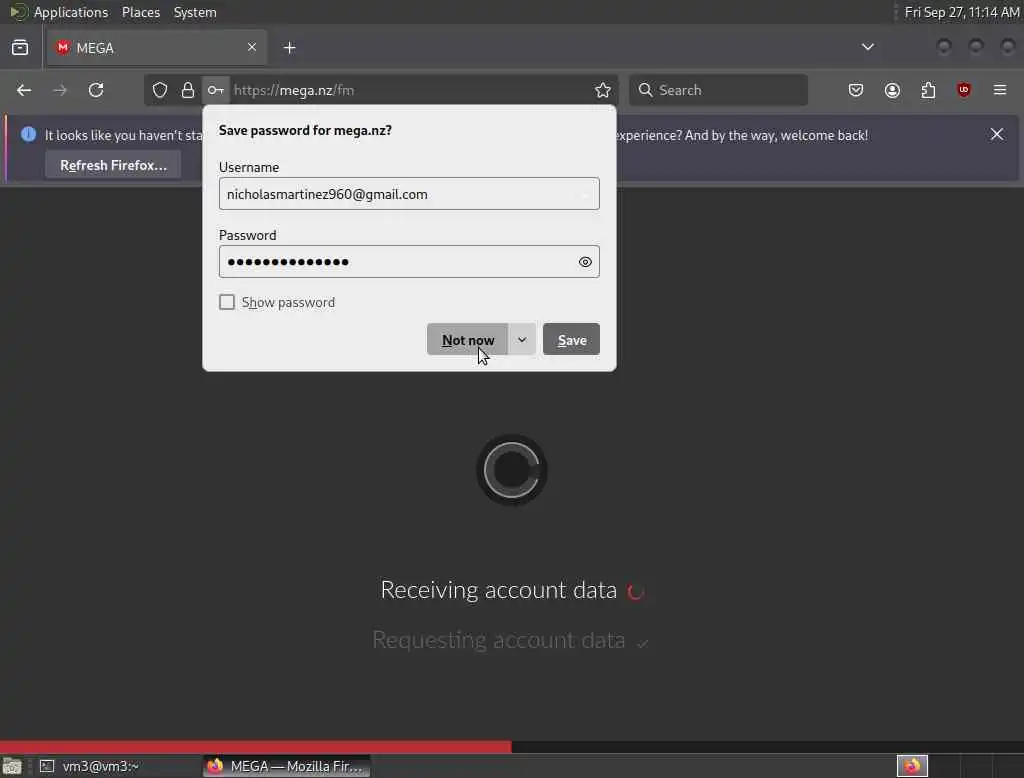Open the Places menu

tap(140, 12)
